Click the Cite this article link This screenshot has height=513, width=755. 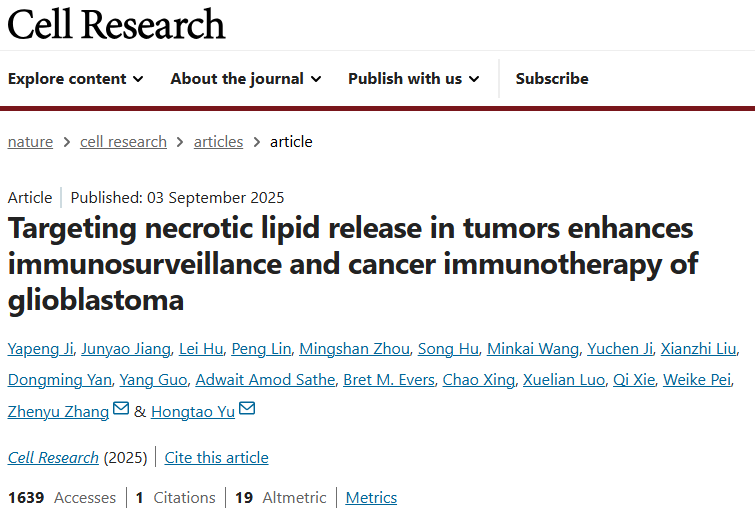[217, 458]
